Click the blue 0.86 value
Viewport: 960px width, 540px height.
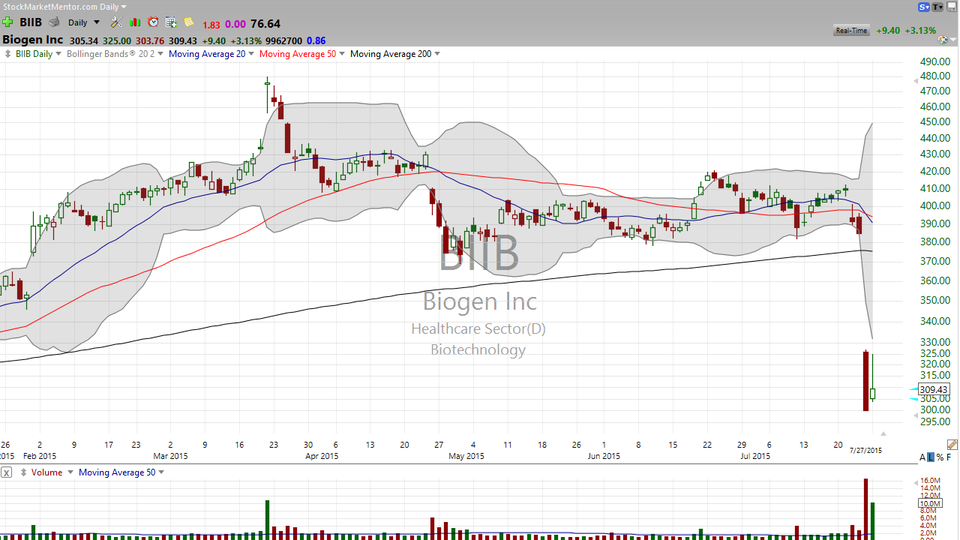(316, 41)
